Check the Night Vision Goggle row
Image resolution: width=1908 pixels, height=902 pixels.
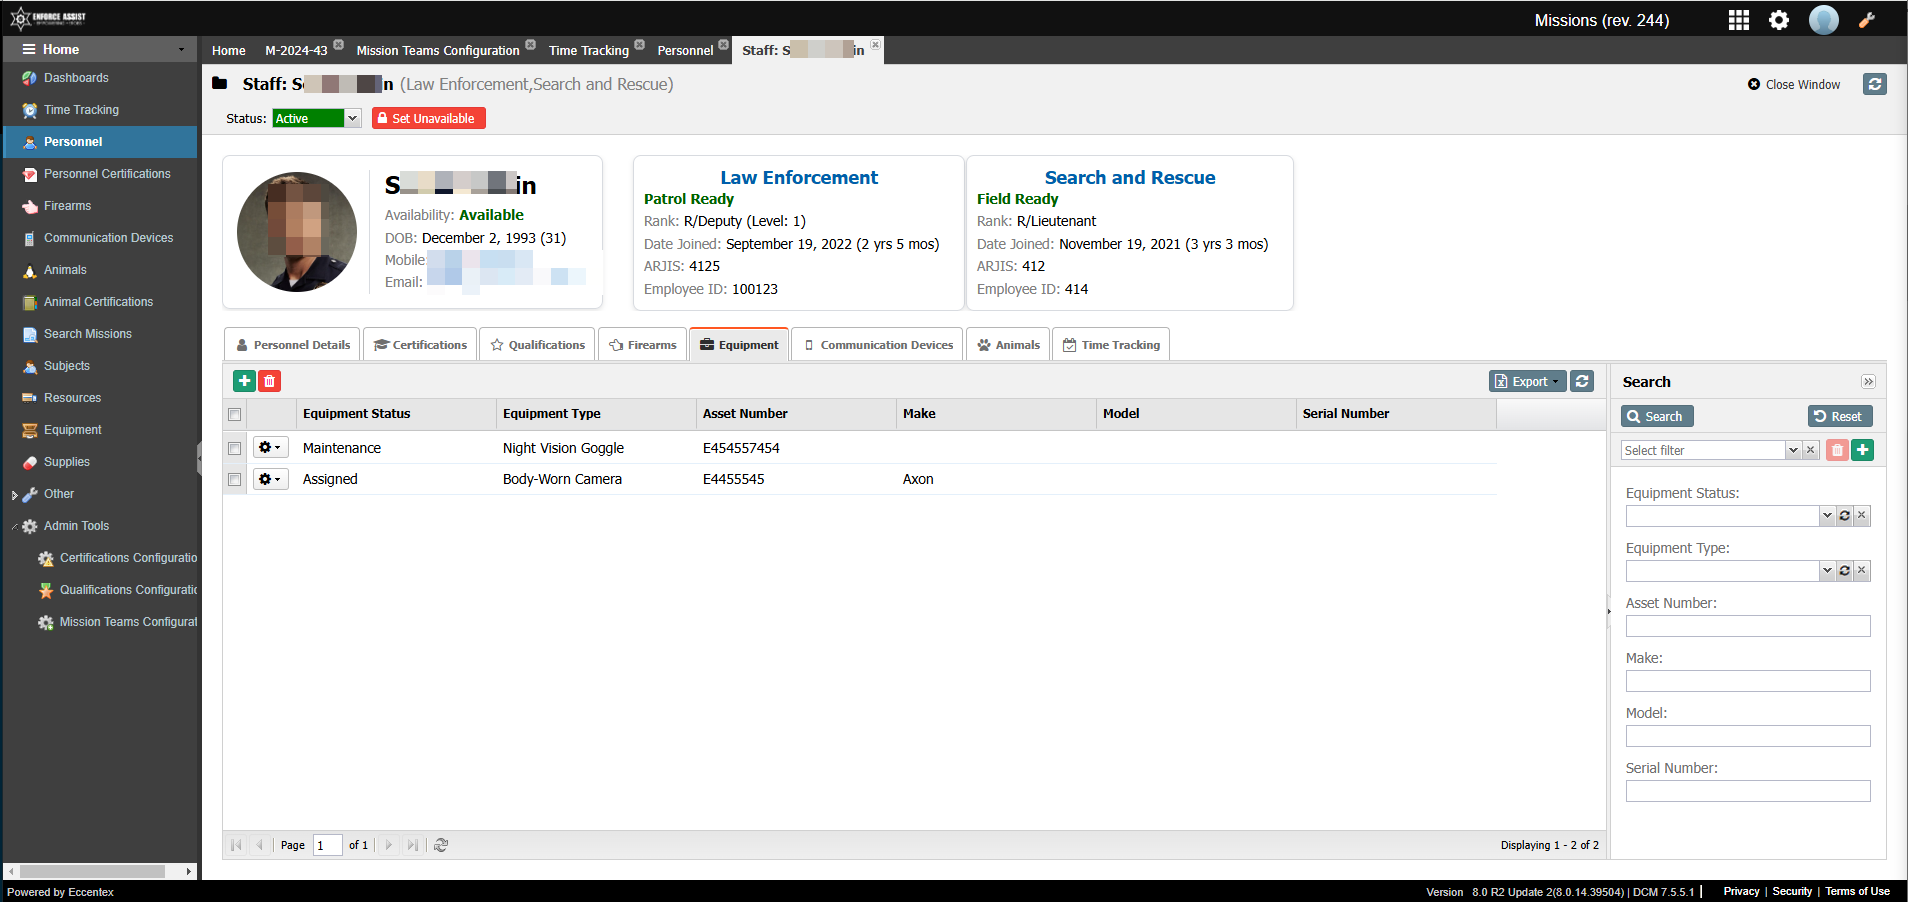[234, 448]
